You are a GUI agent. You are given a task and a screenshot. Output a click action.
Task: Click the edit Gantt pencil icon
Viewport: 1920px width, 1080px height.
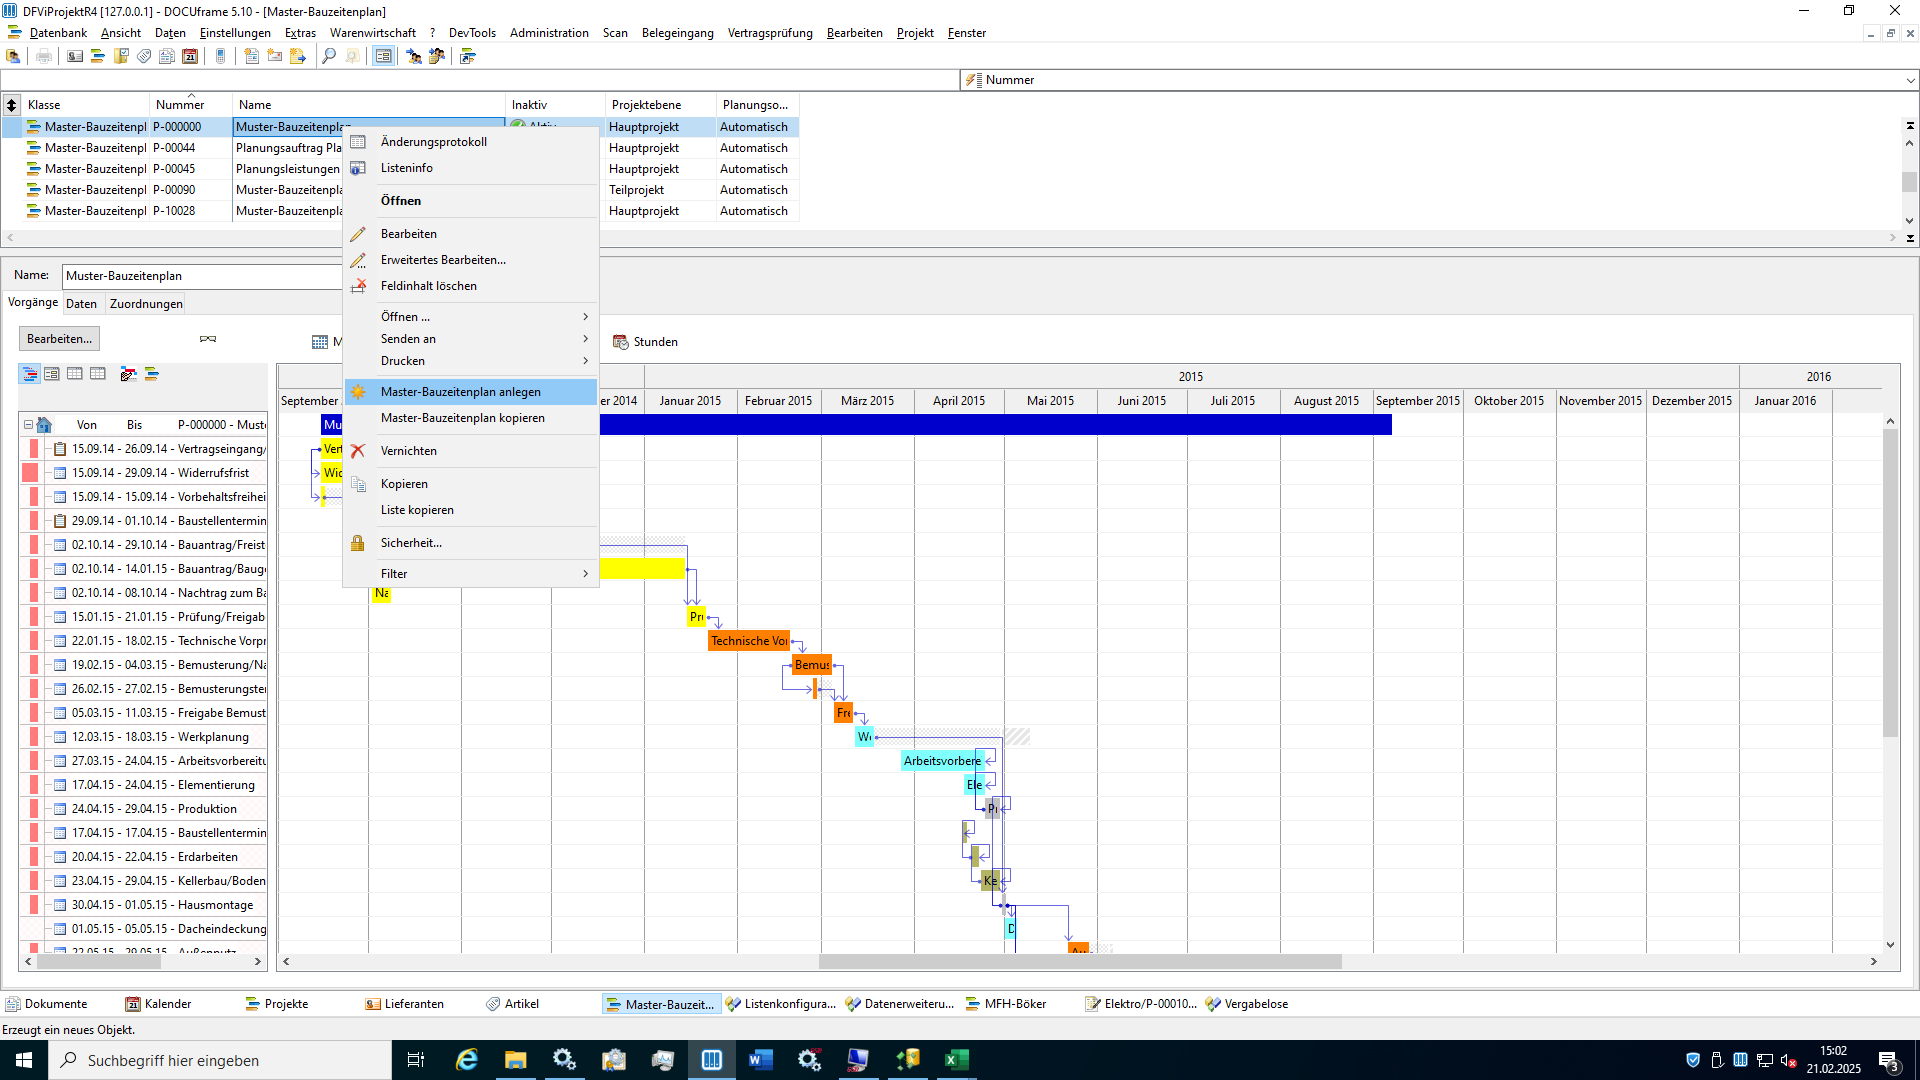128,374
